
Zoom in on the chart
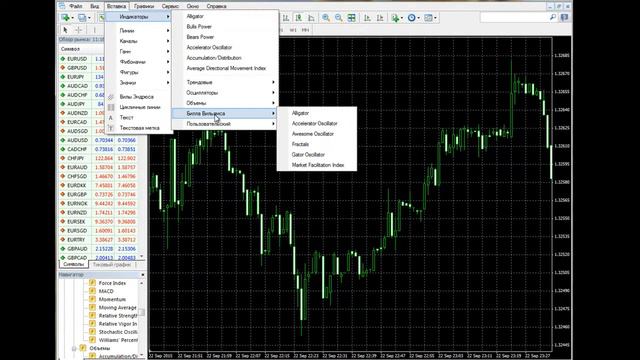pos(326,18)
